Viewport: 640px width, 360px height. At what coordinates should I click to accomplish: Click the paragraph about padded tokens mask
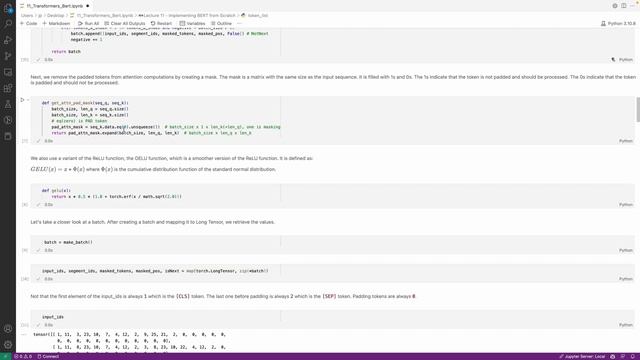click(x=333, y=80)
